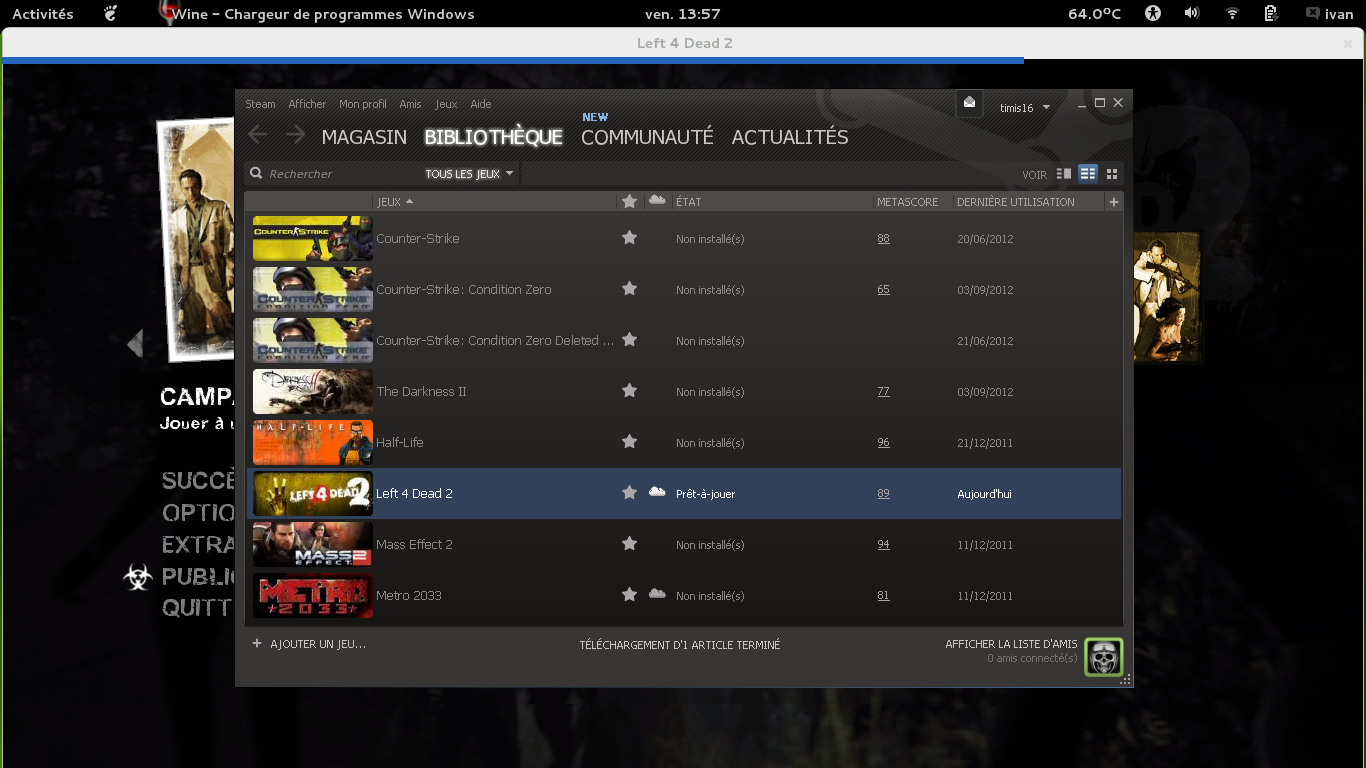The height and width of the screenshot is (768, 1366).
Task: Open the Afficher menu
Action: pos(307,104)
